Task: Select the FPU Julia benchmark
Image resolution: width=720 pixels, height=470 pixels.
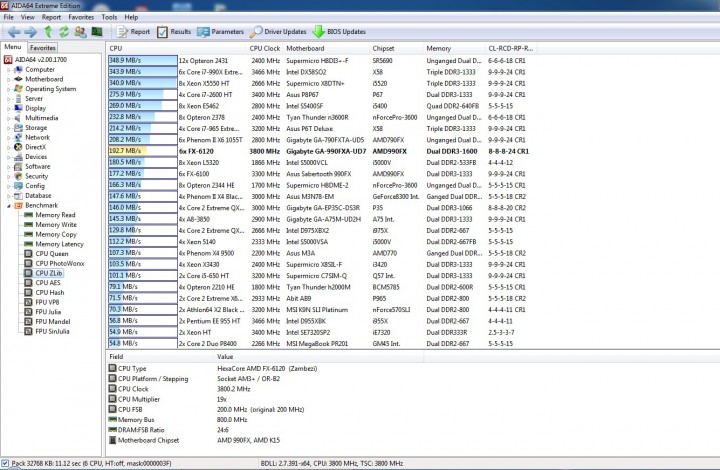Action: (x=48, y=312)
